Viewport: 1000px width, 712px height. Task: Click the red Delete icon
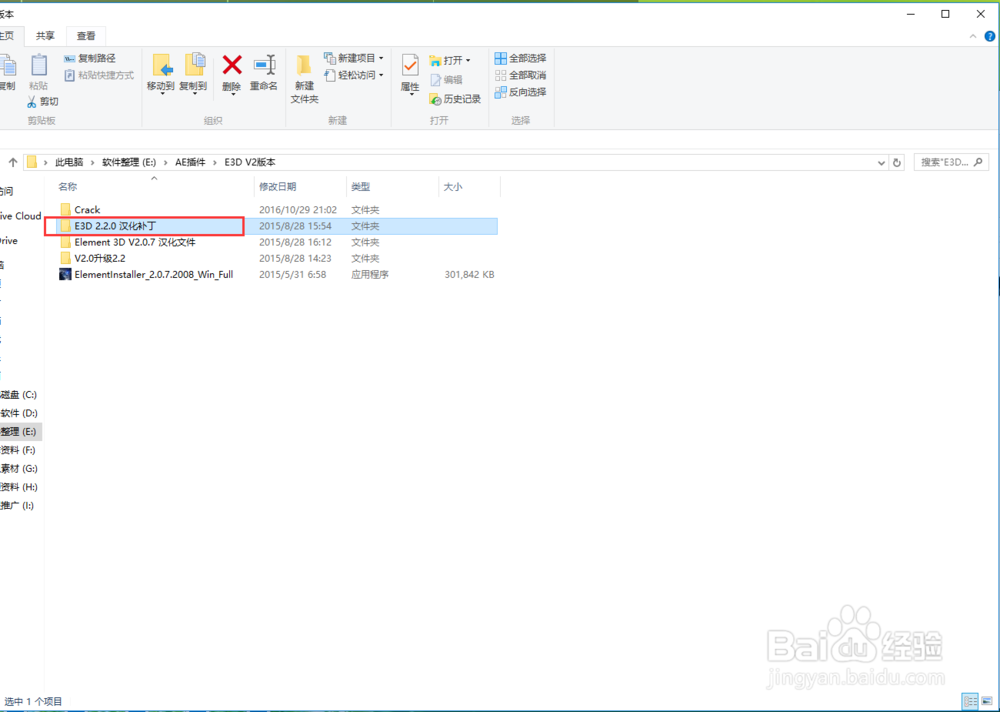click(x=232, y=65)
